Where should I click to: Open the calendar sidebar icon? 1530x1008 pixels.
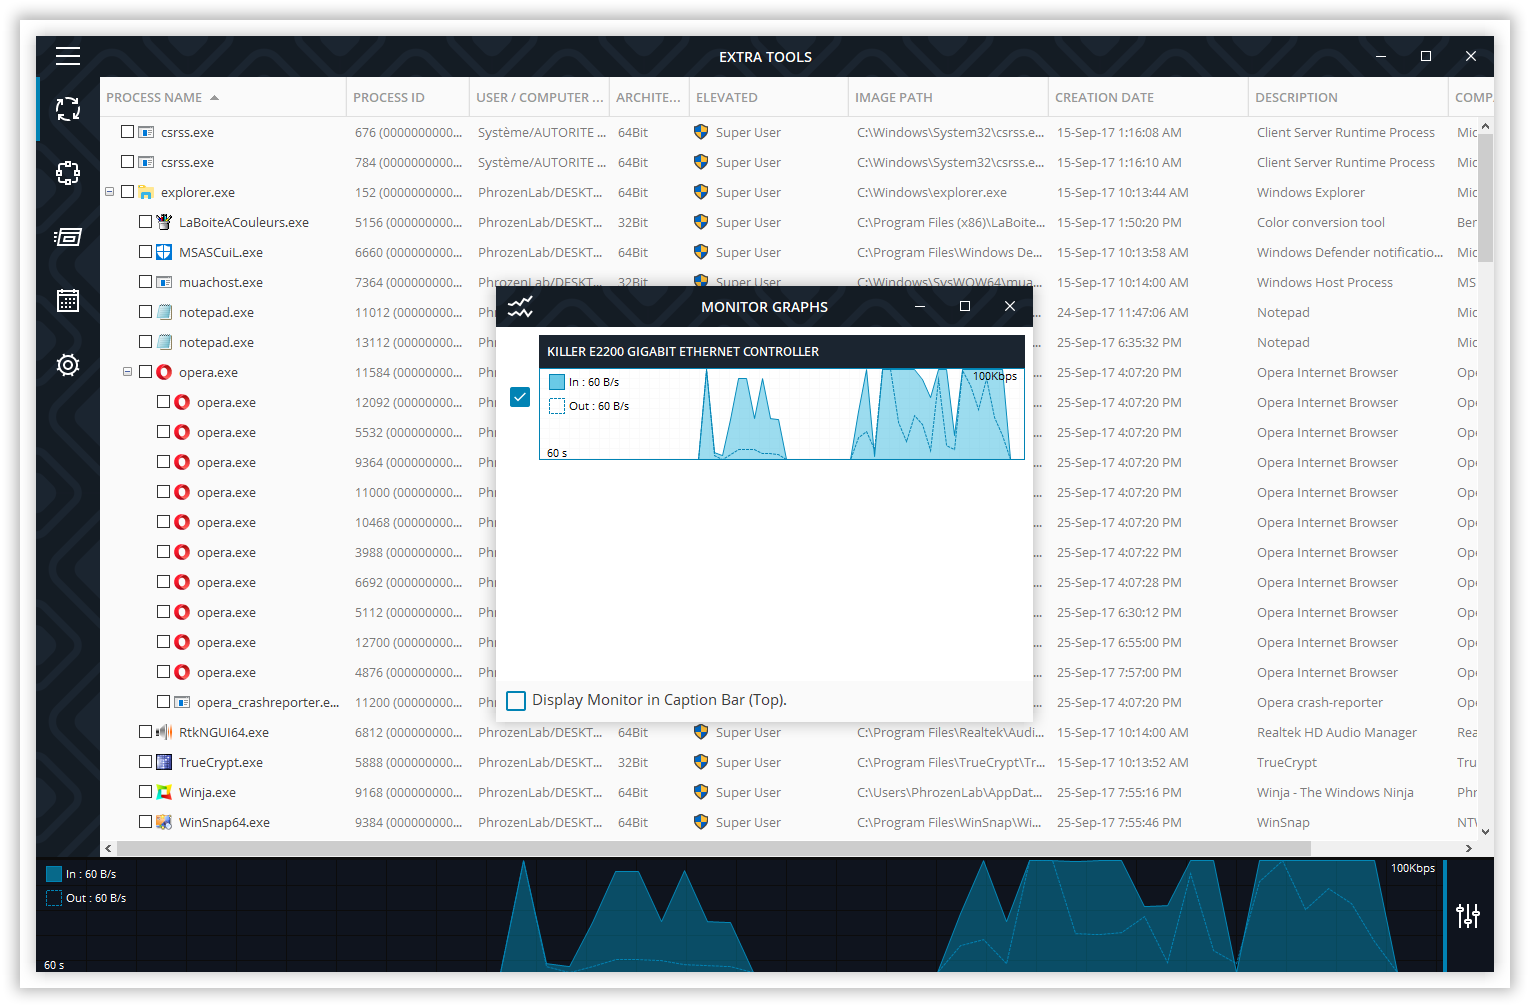tap(68, 301)
